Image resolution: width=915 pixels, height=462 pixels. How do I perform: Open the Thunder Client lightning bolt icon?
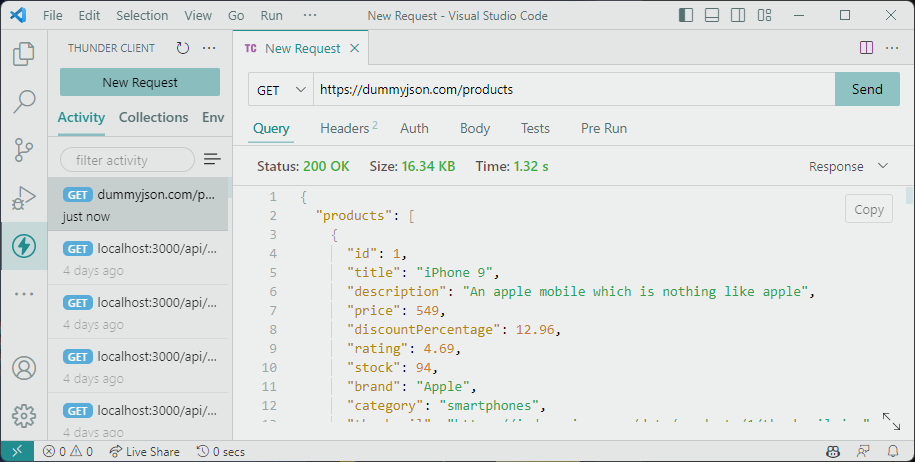(24, 246)
